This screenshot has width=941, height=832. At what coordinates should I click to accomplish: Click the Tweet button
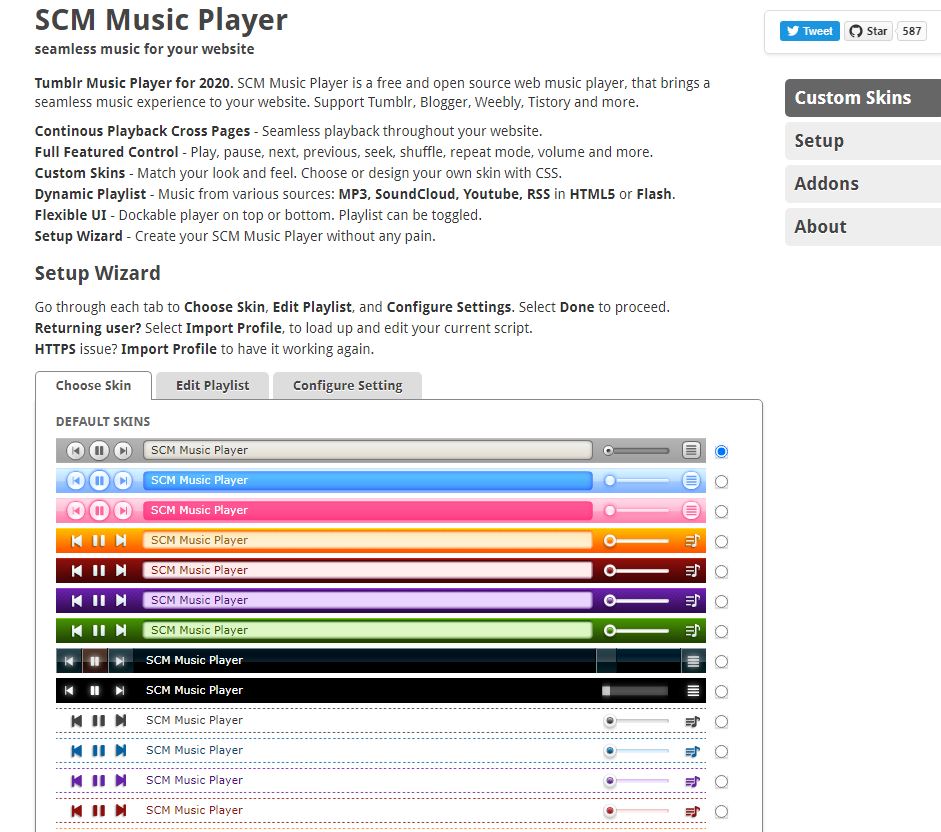coord(810,31)
